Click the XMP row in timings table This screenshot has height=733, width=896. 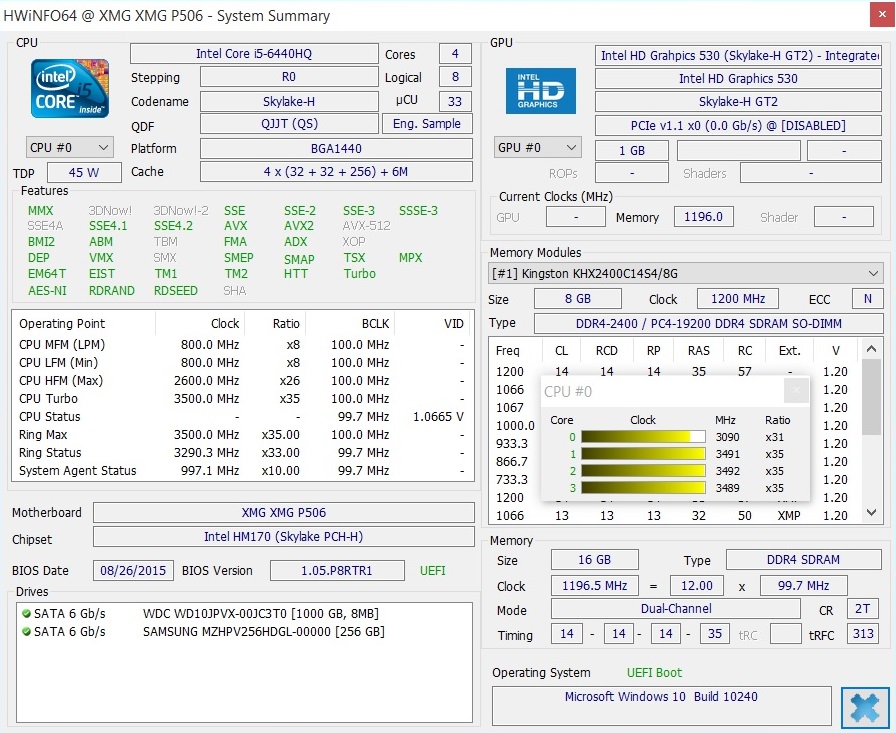tap(676, 515)
